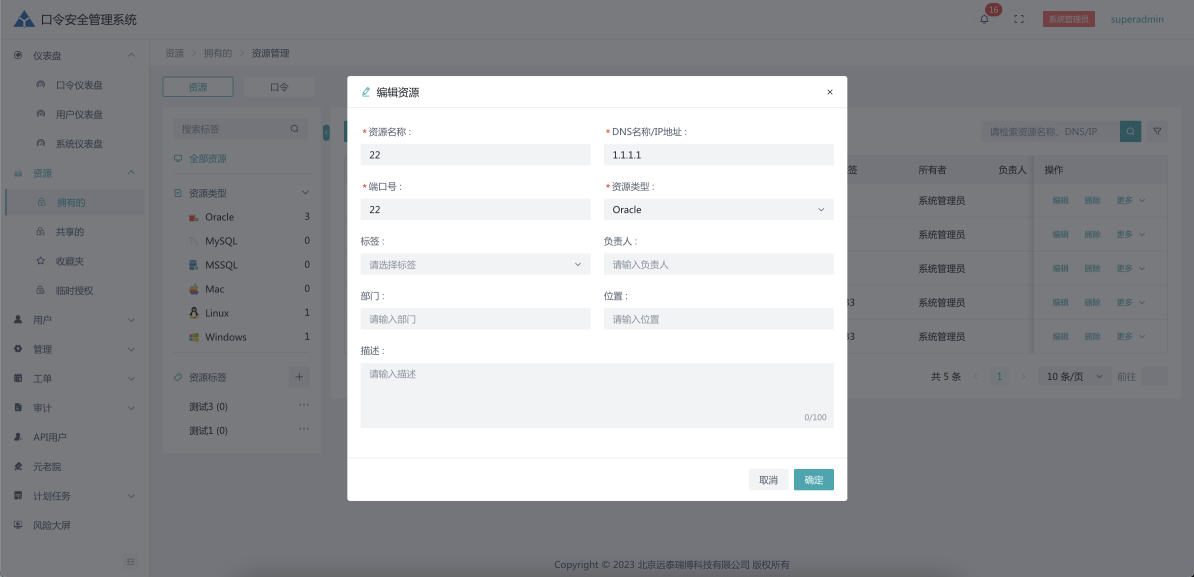1194x577 pixels.
Task: Open 共享的 in the sidebar
Action: 70,232
